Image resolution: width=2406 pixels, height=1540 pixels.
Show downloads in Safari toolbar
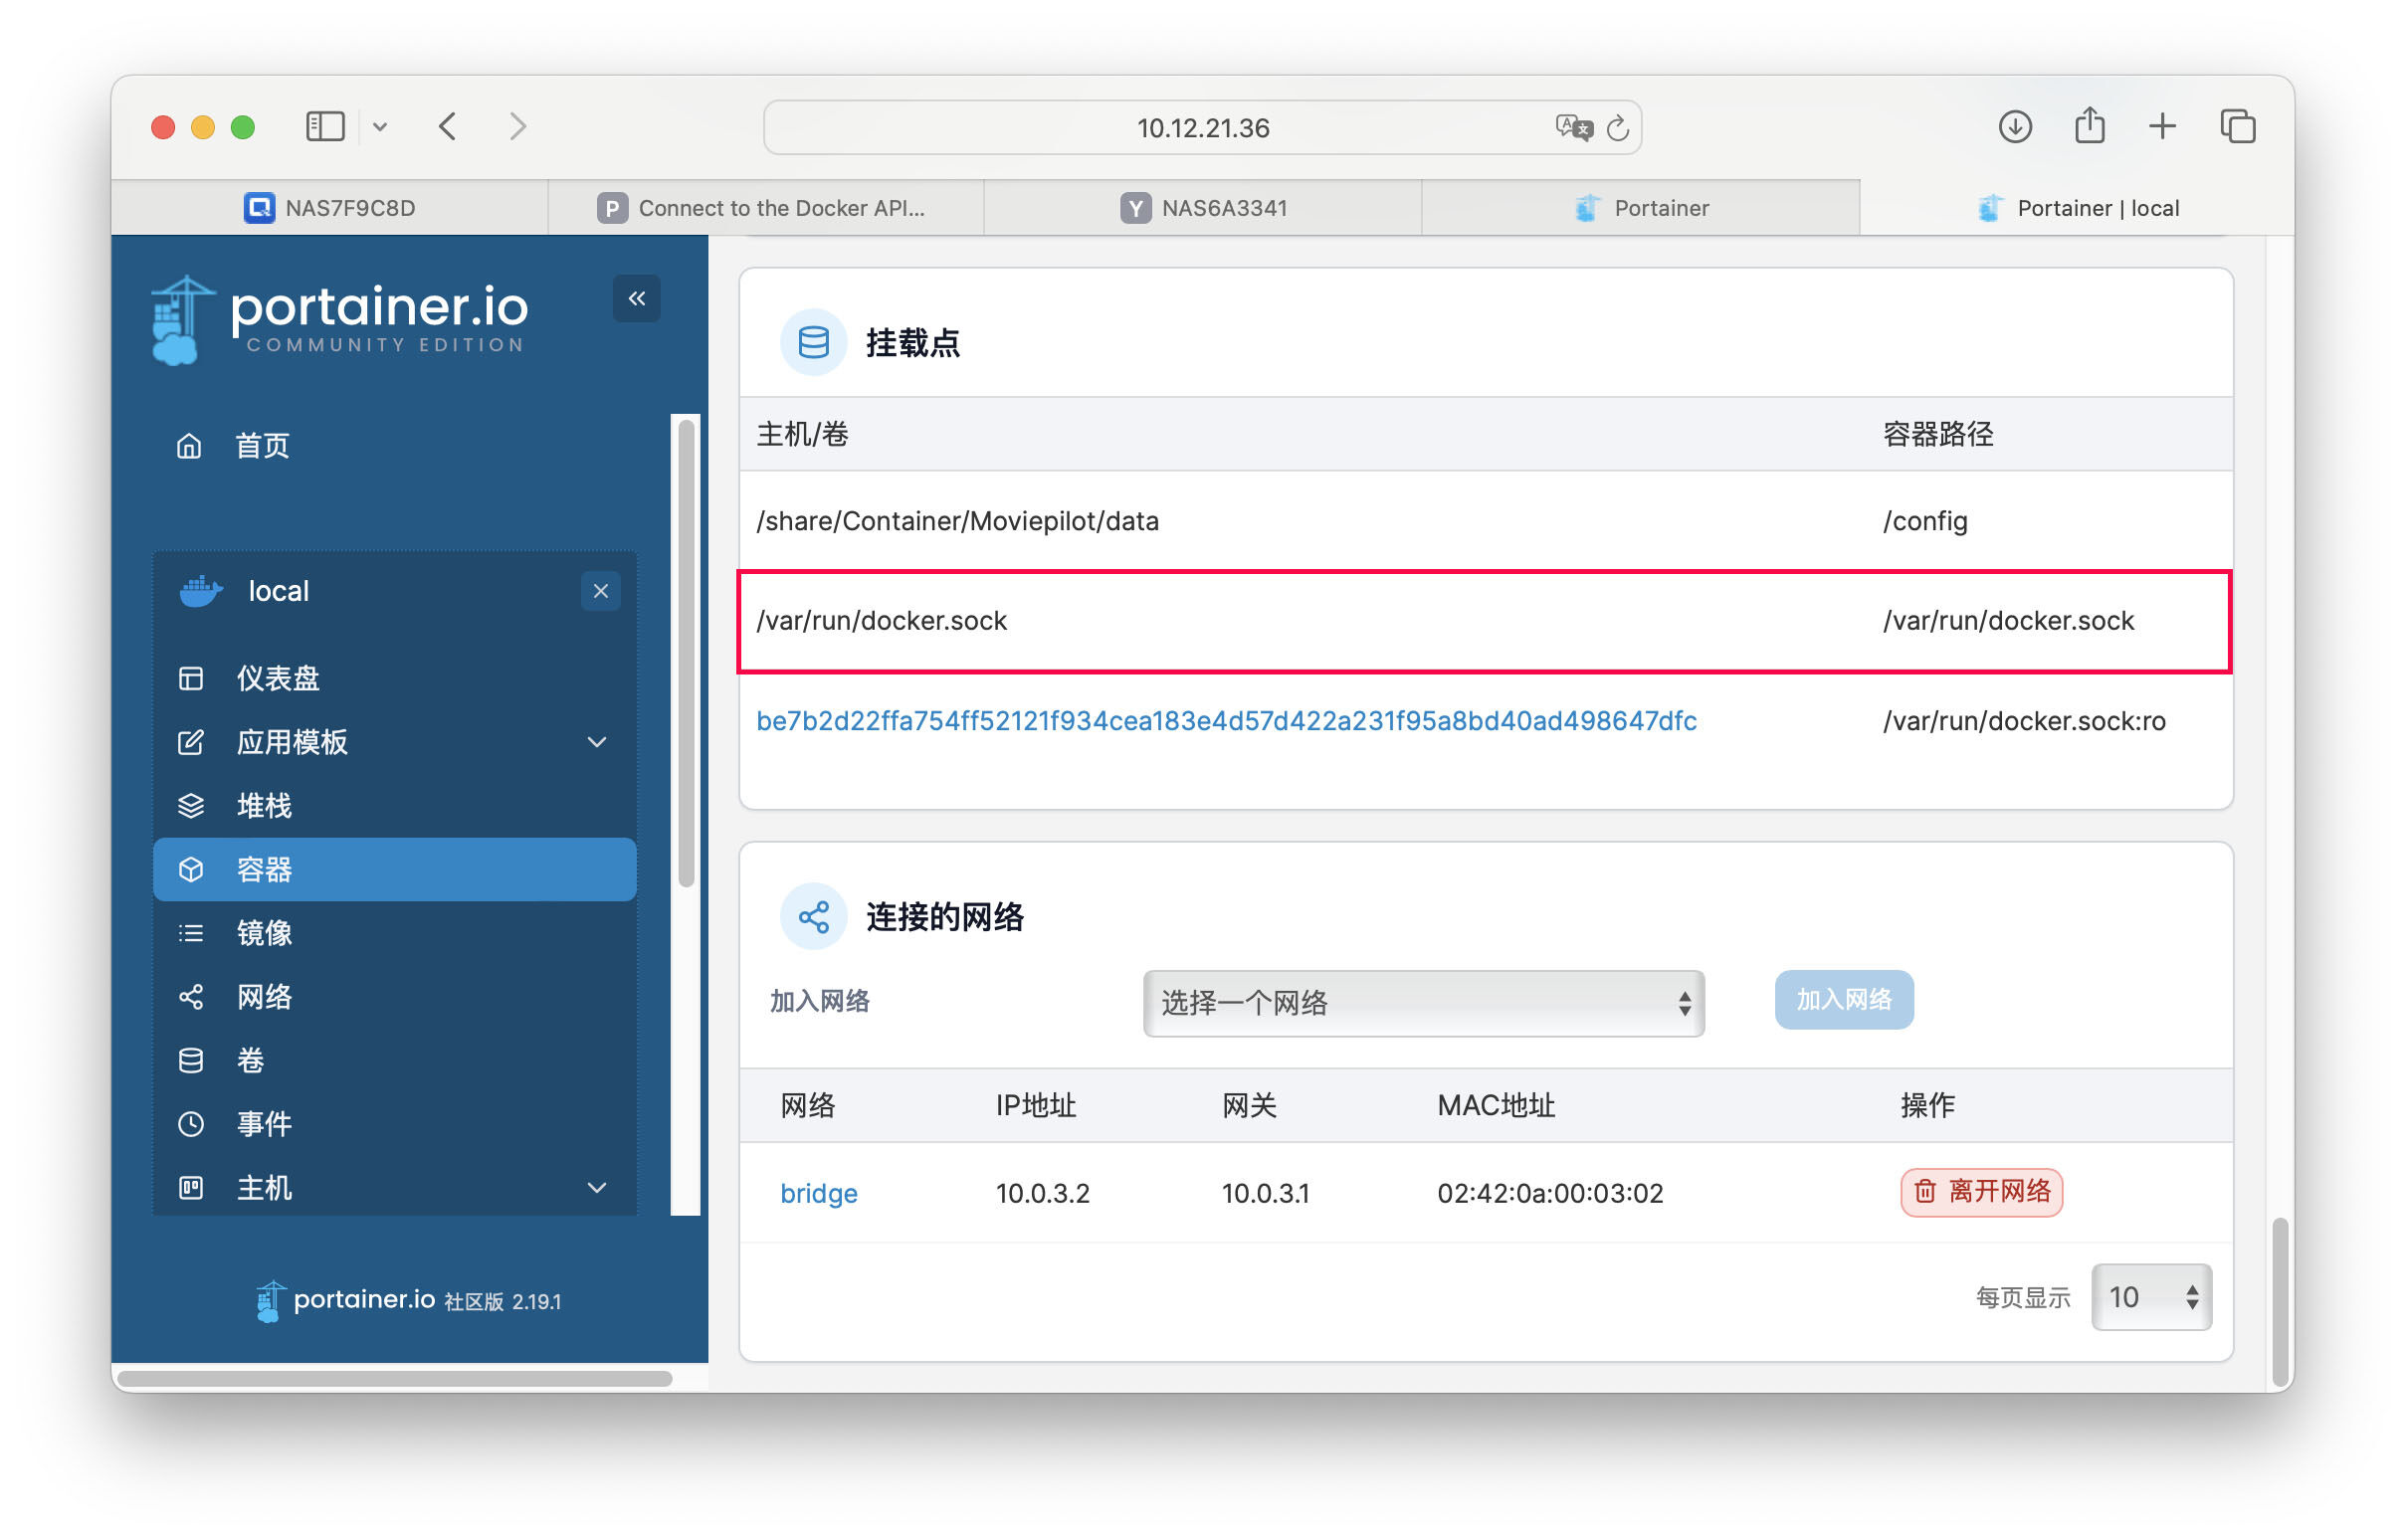(x=2014, y=127)
